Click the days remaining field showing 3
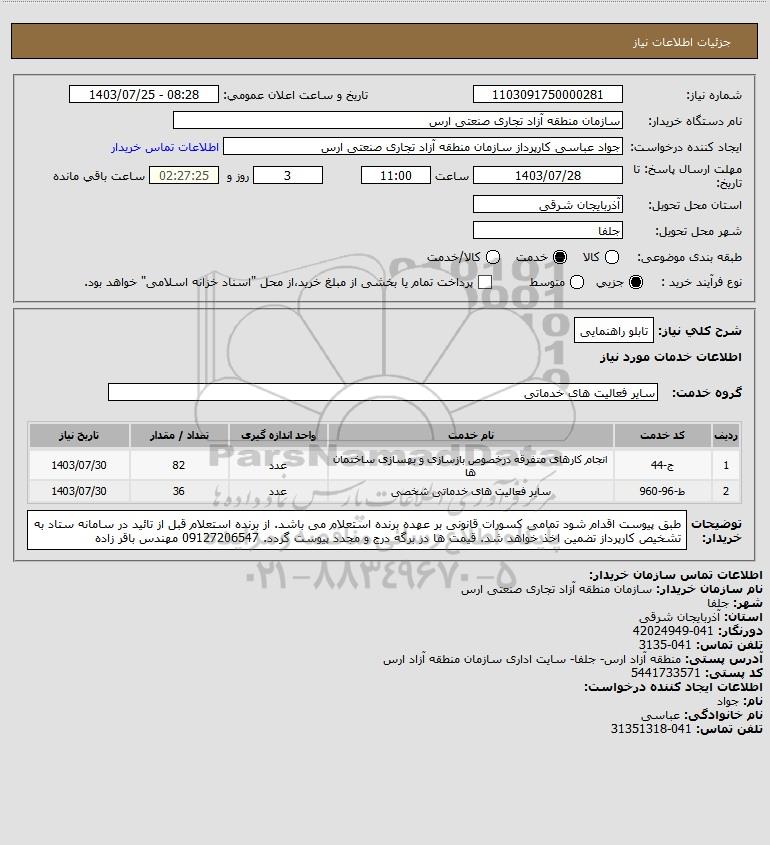 click(288, 175)
